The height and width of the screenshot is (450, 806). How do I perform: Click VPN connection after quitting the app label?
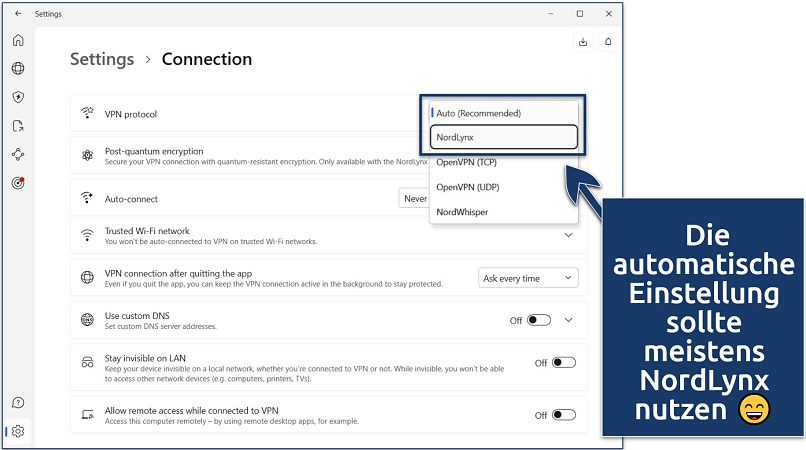pyautogui.click(x=178, y=274)
